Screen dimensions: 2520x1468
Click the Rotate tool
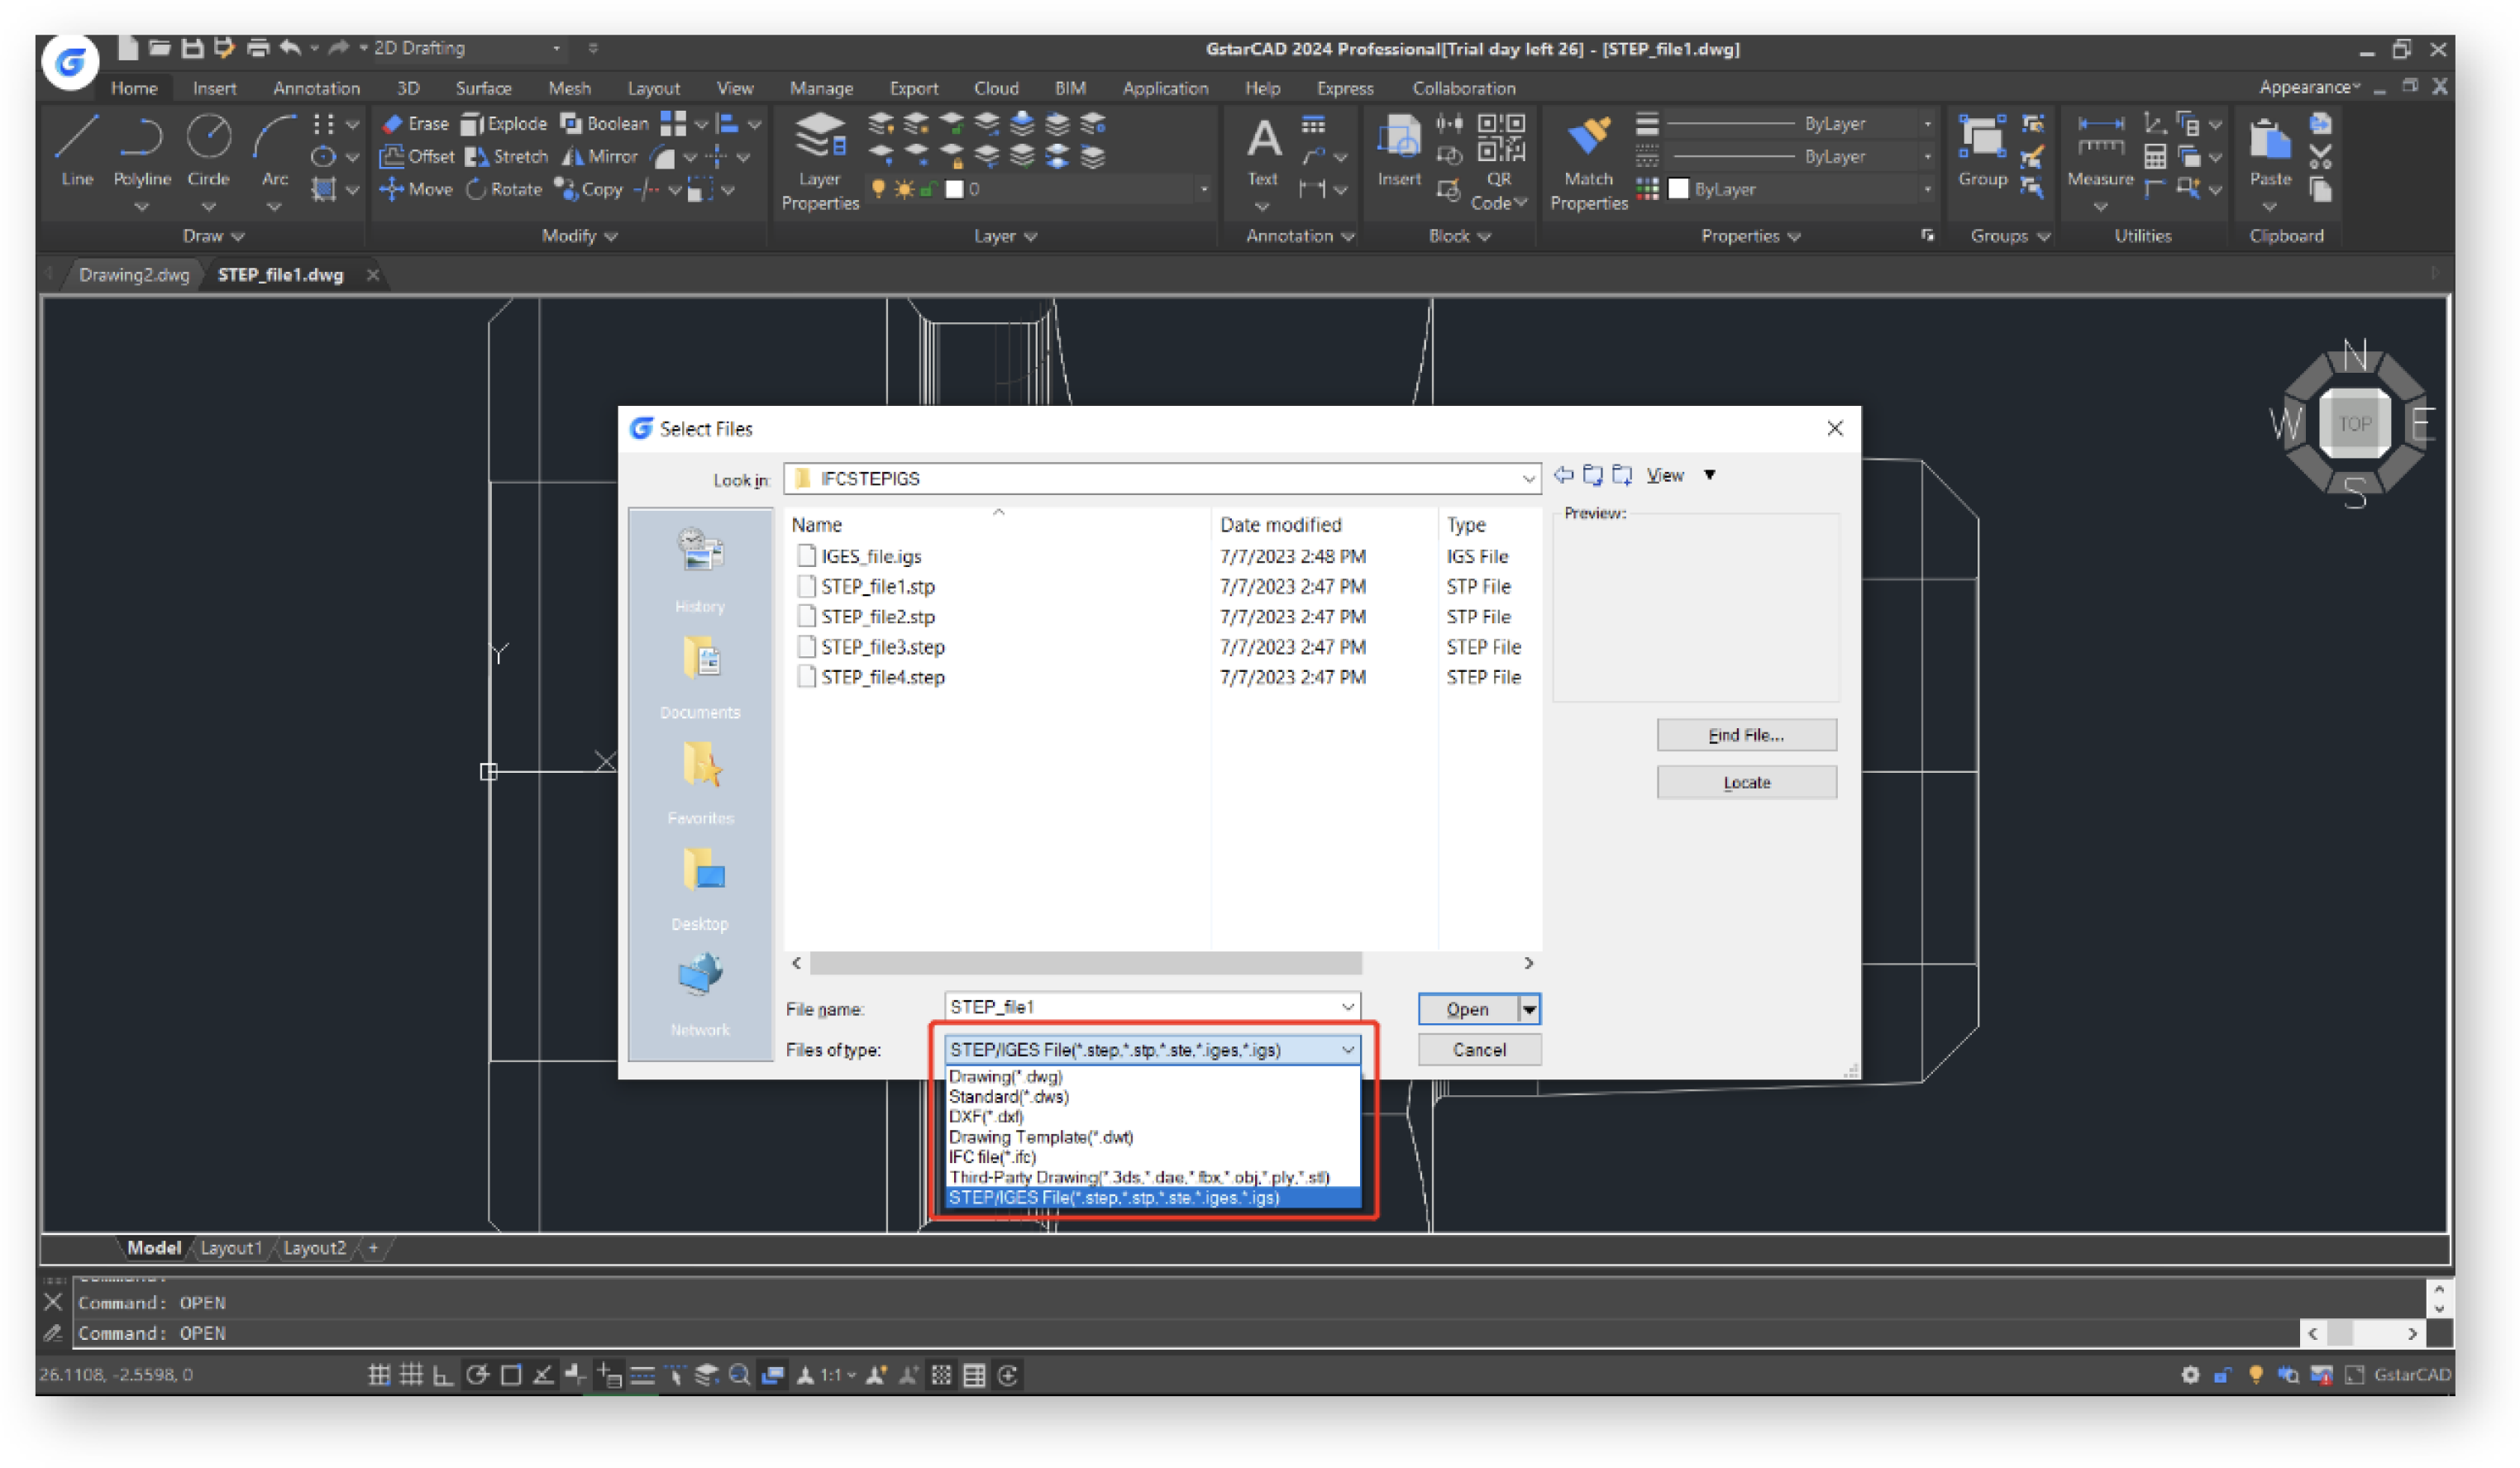[504, 189]
